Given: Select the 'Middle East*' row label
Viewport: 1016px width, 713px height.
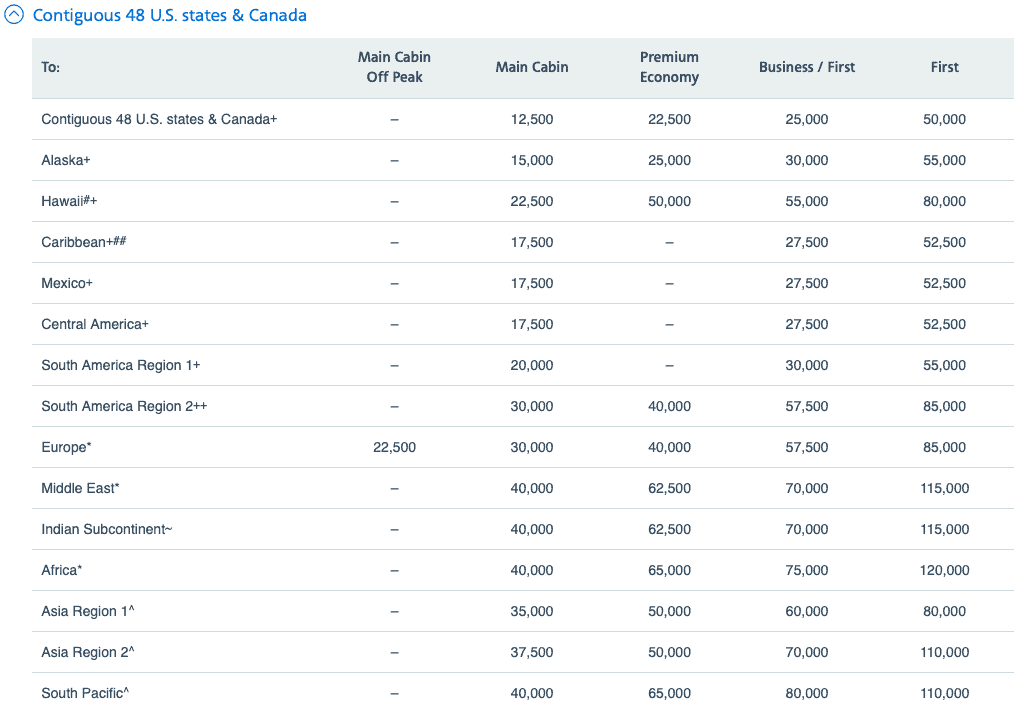Looking at the screenshot, I should coord(80,488).
